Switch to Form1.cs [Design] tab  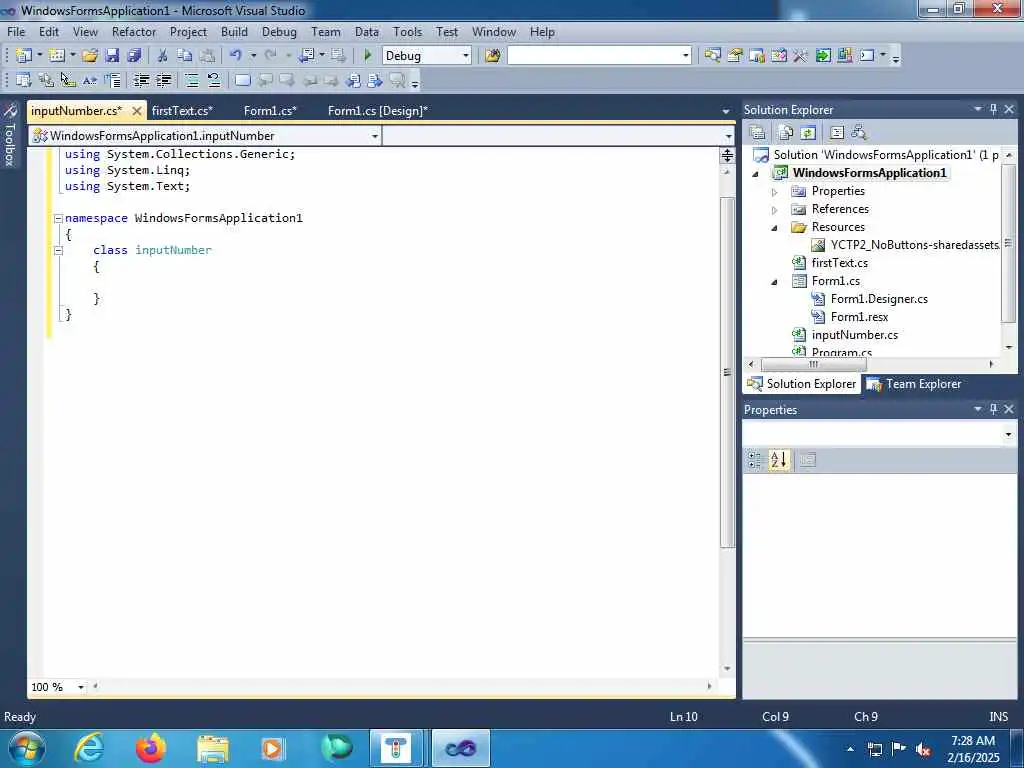tap(377, 111)
